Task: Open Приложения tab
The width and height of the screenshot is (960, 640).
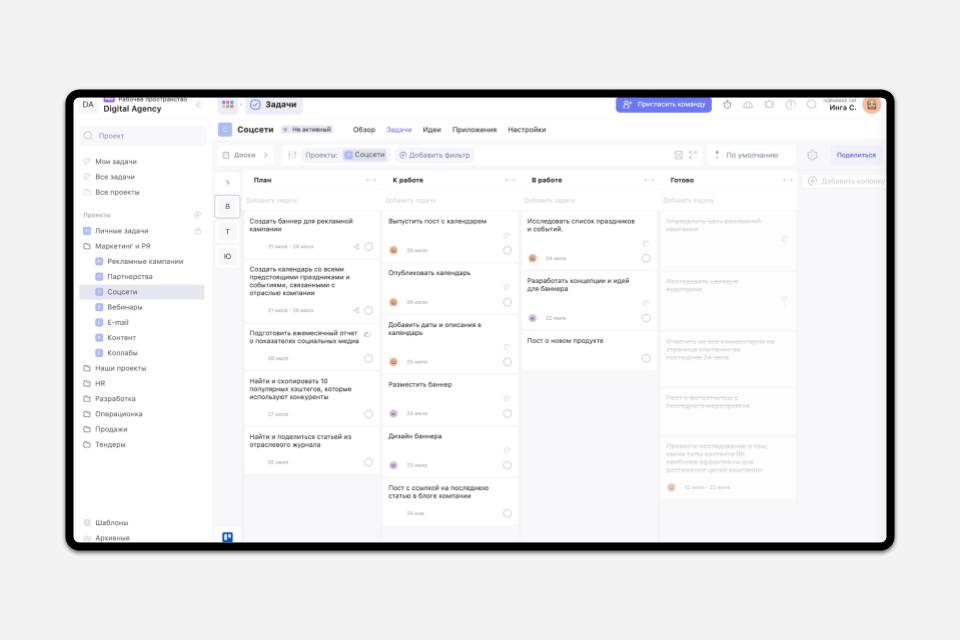Action: [474, 130]
